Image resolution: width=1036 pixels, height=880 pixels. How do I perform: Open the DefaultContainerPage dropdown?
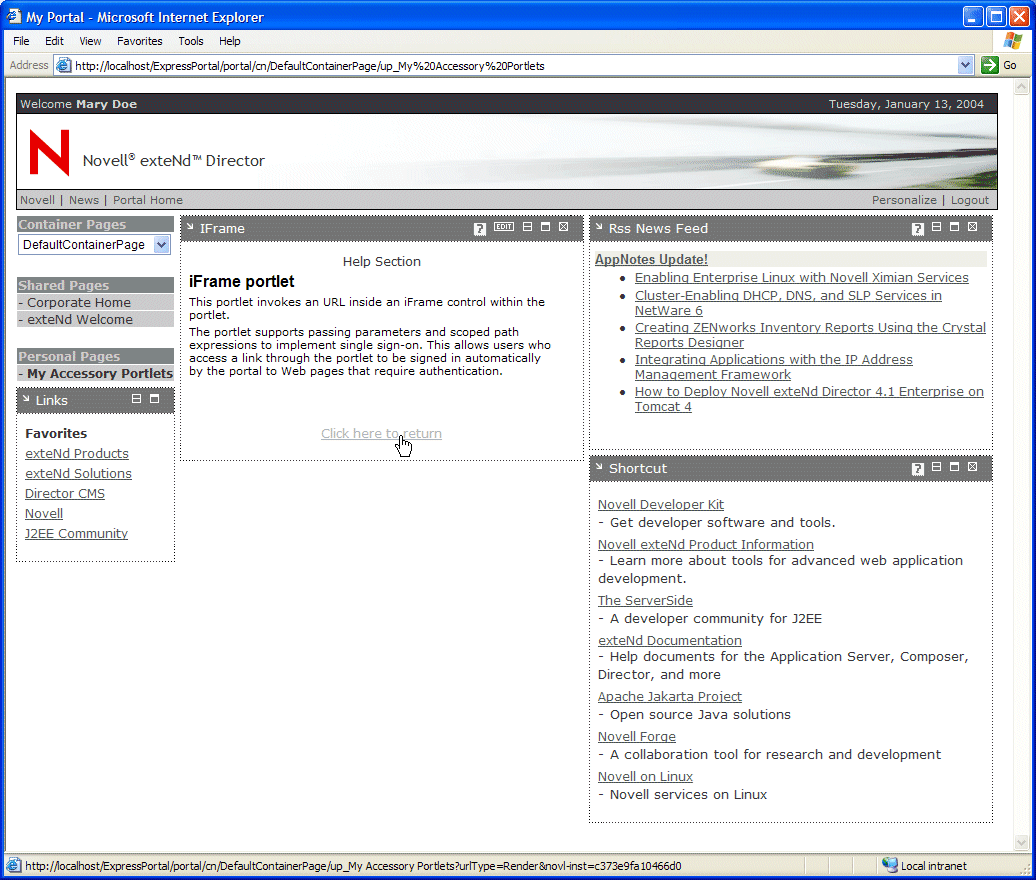[x=161, y=244]
